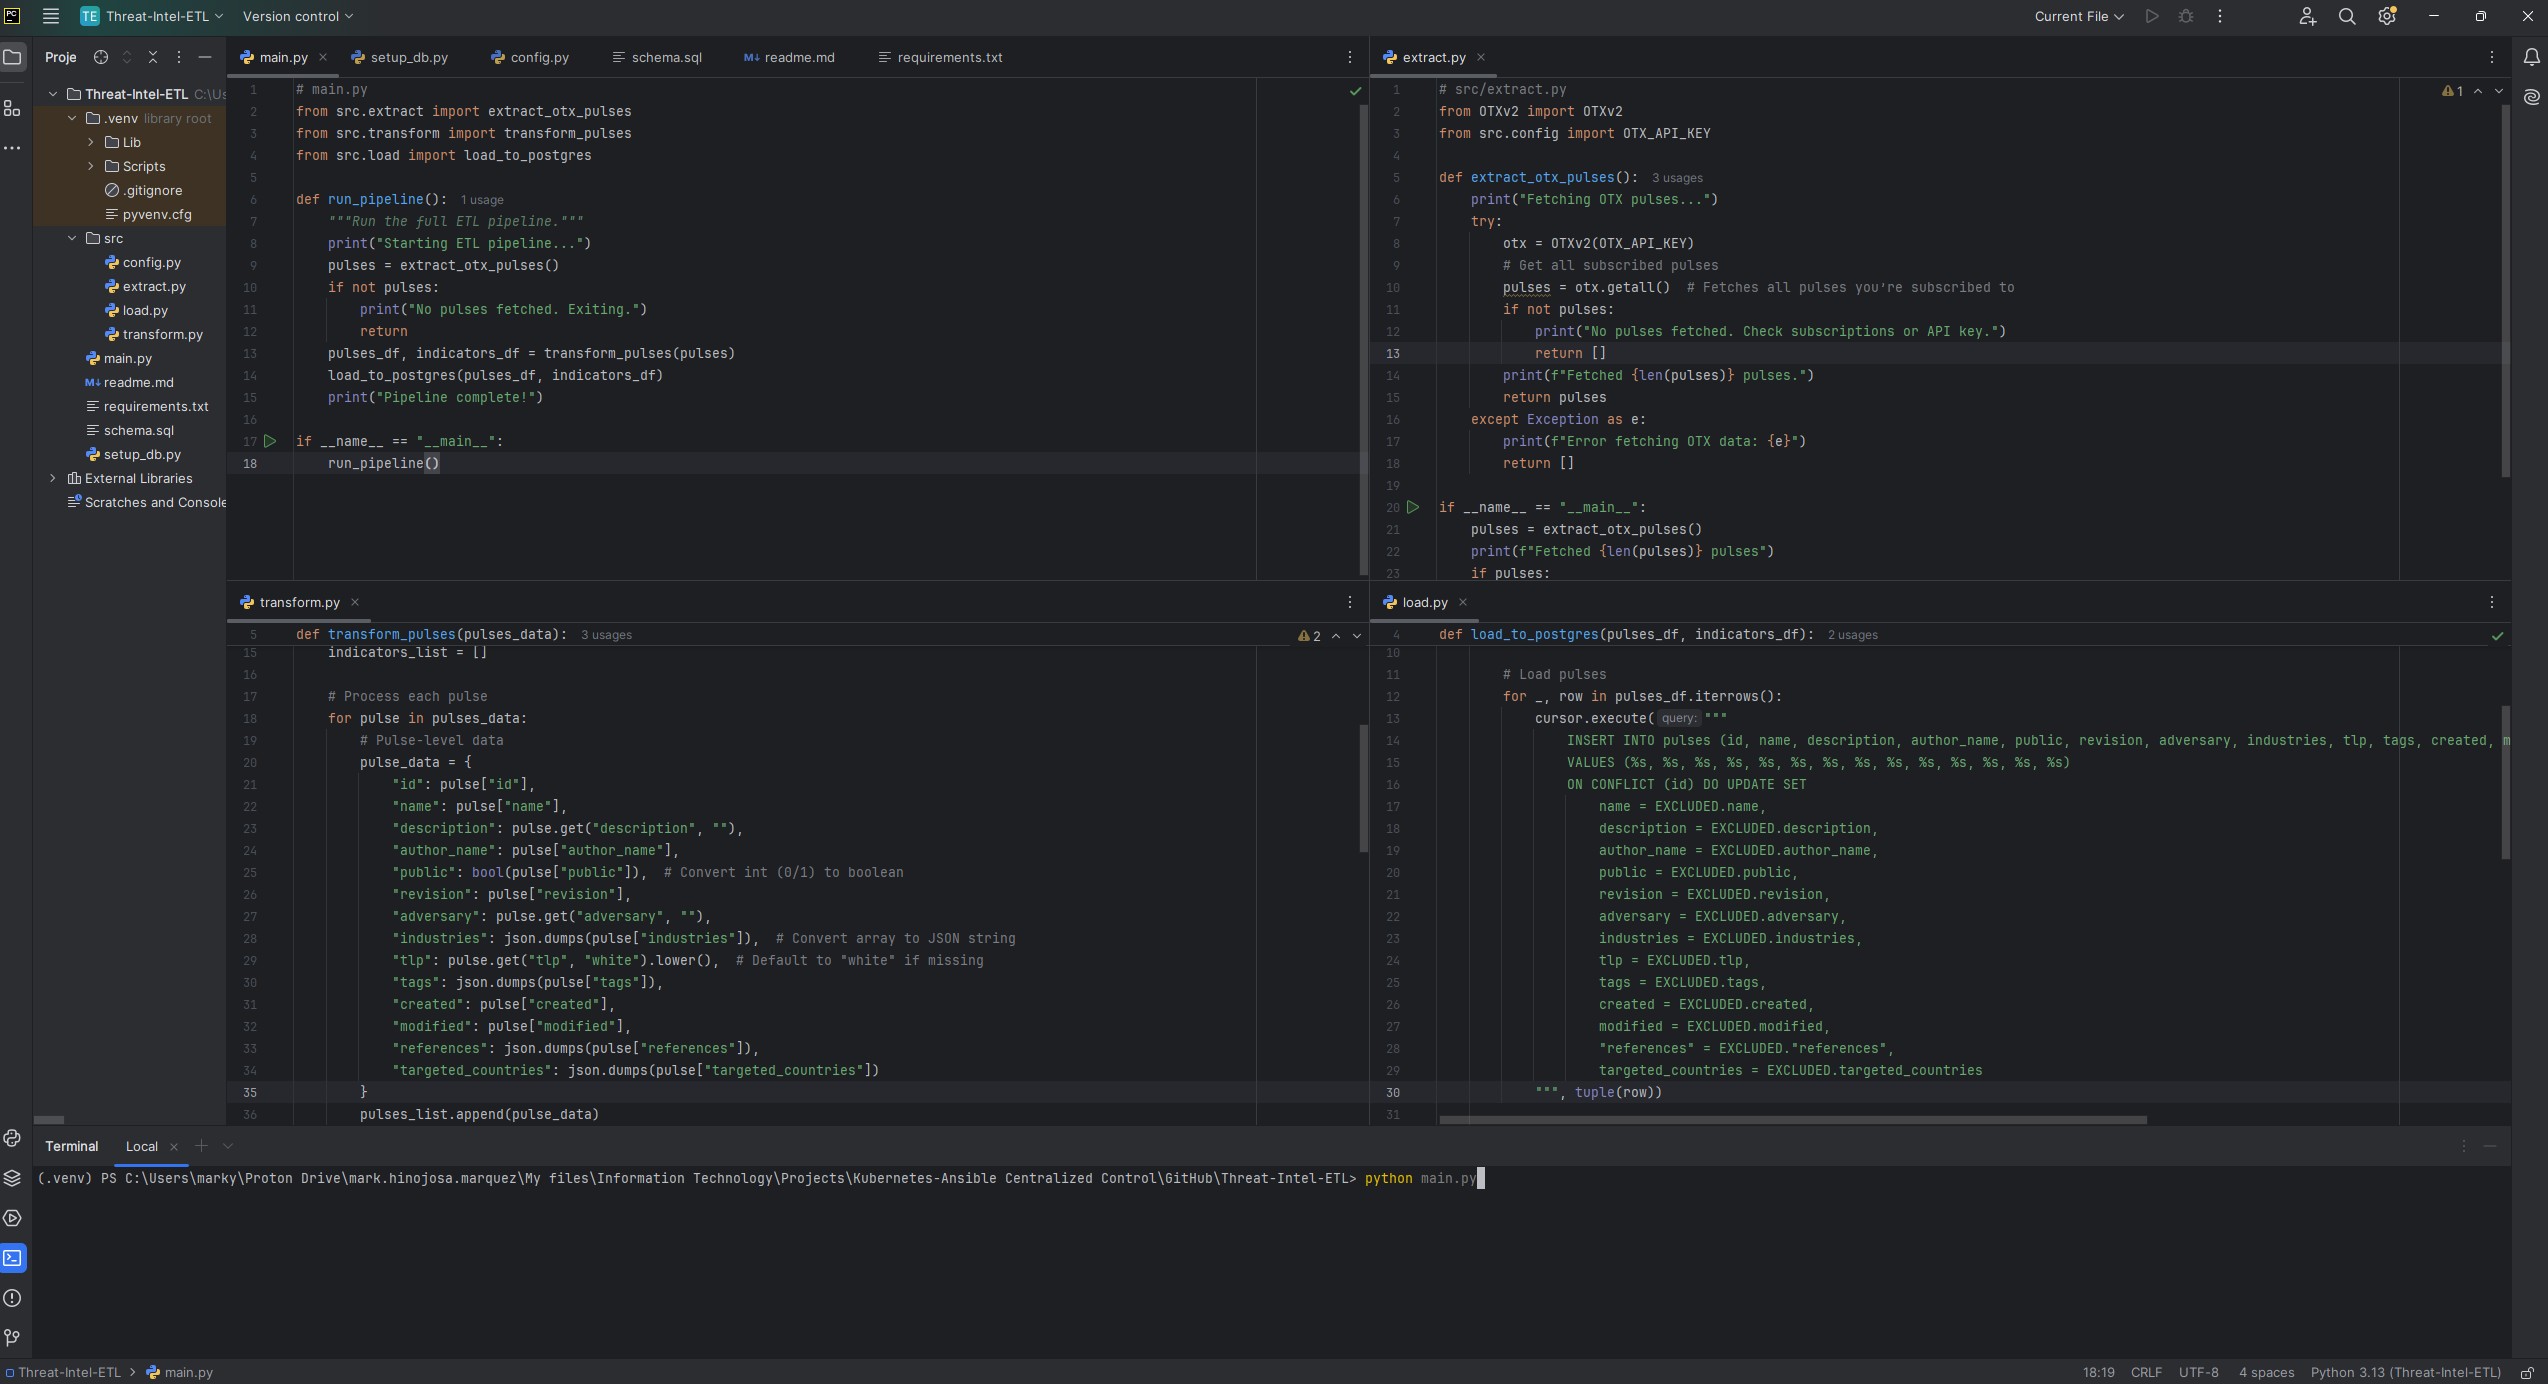The height and width of the screenshot is (1384, 2548).
Task: Start debugging the current file
Action: pyautogui.click(x=2185, y=16)
